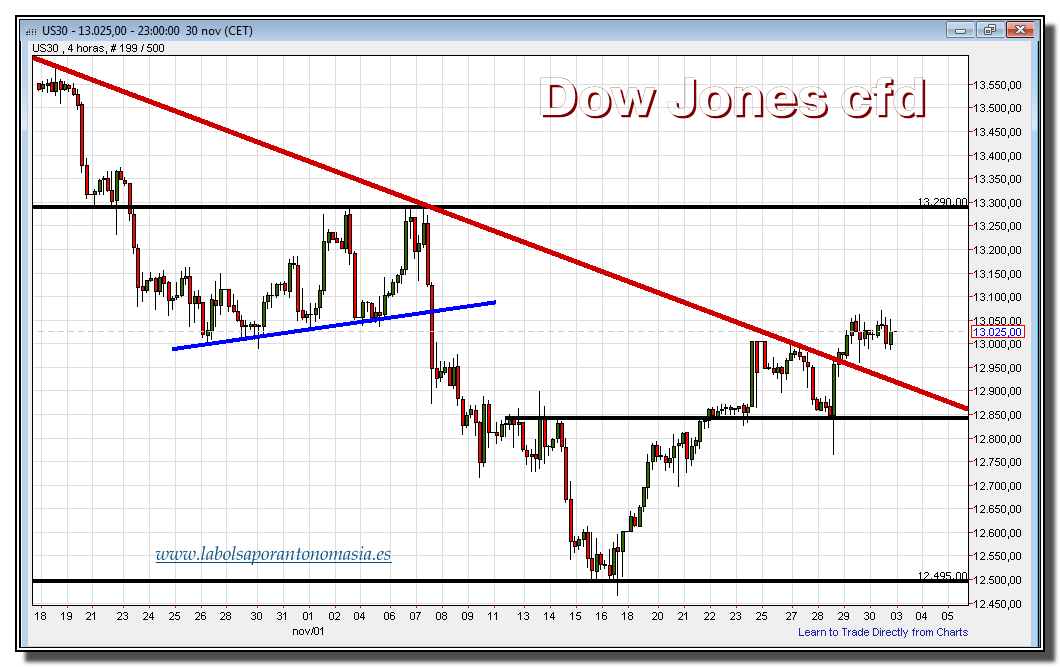Close the US30 chart window
This screenshot has width=1060, height=667.
tap(1020, 30)
